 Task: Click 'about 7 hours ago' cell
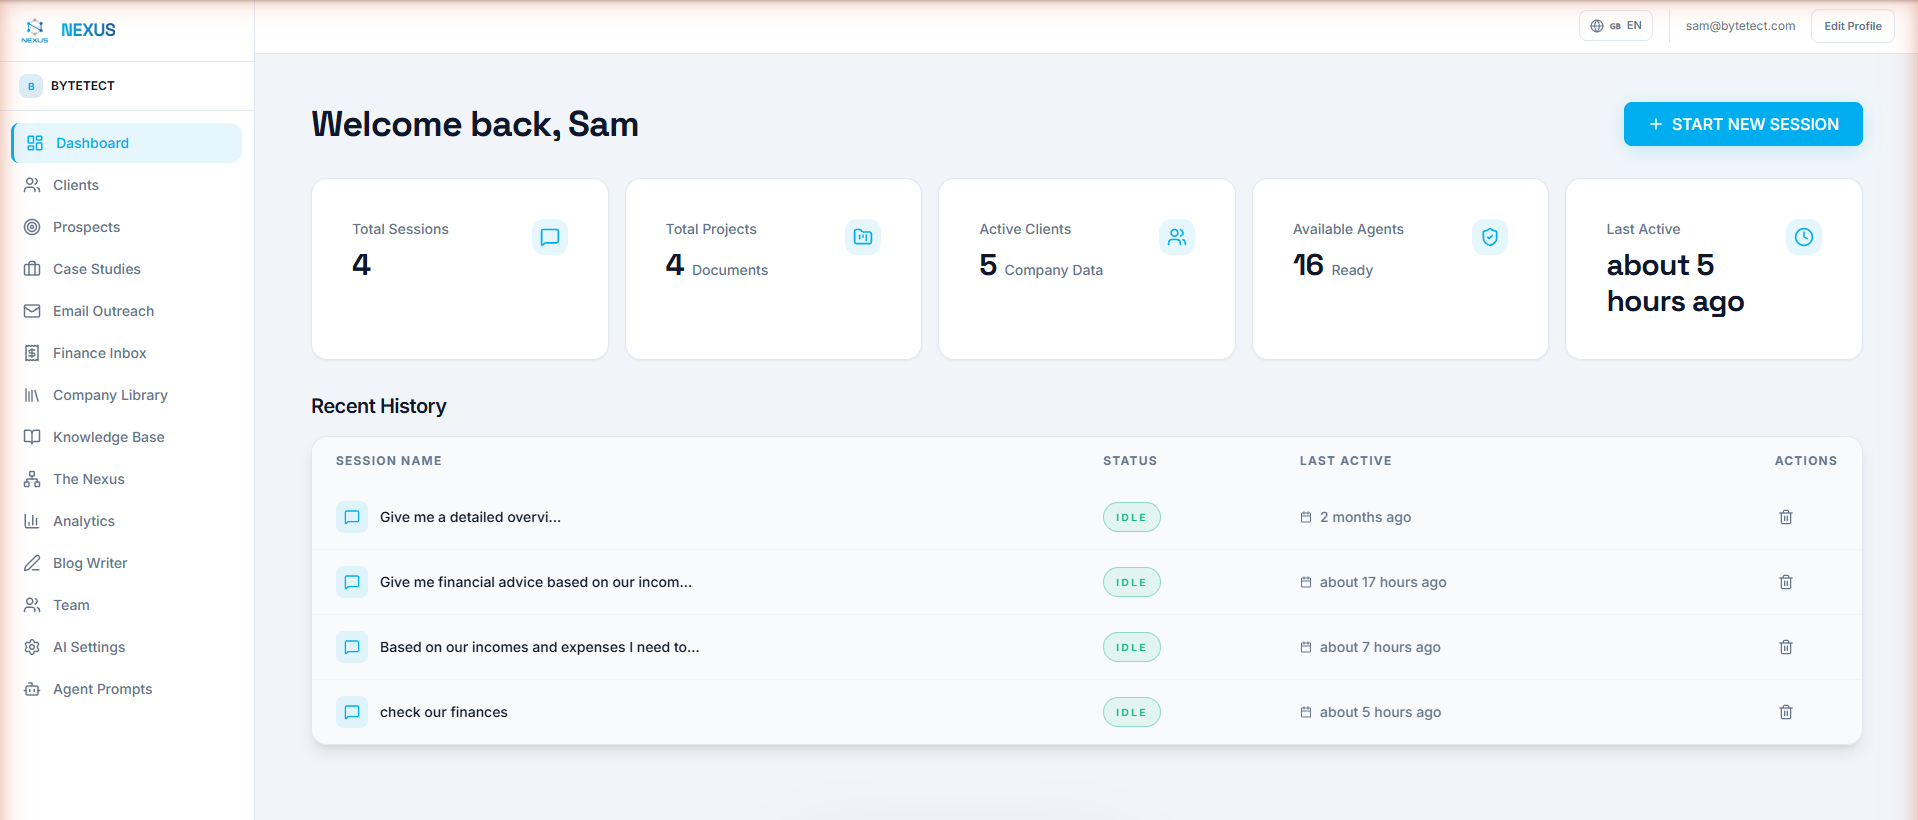pyautogui.click(x=1370, y=647)
